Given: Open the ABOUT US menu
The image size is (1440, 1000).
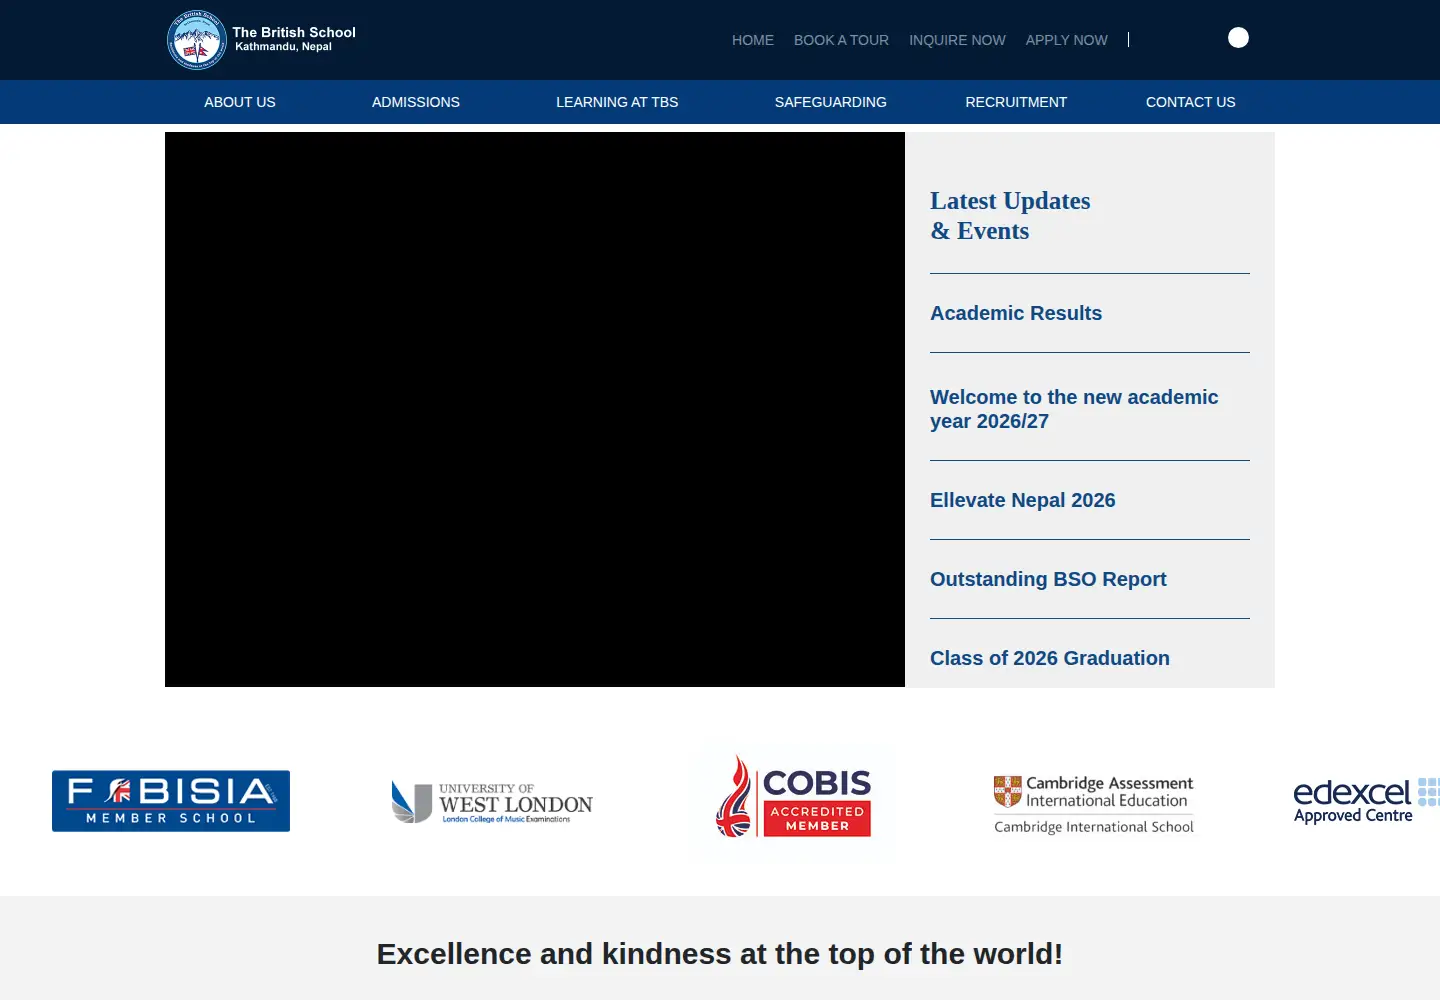Looking at the screenshot, I should (240, 102).
